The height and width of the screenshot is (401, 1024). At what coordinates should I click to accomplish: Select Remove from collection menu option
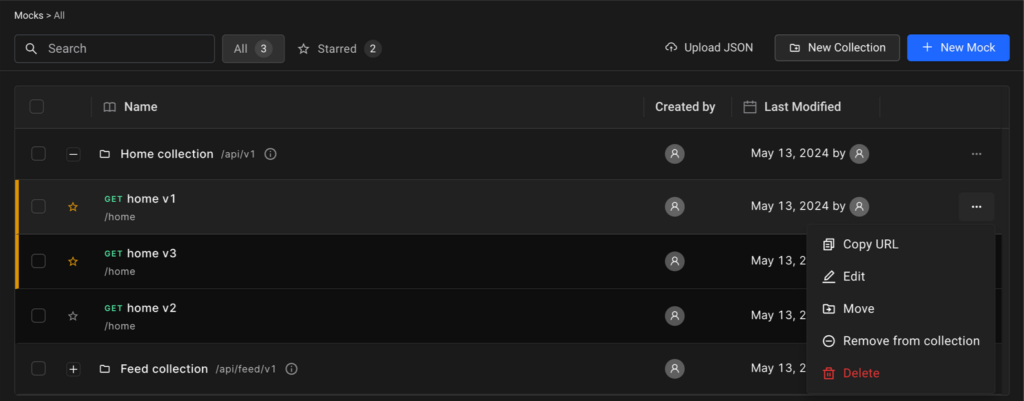coord(910,341)
